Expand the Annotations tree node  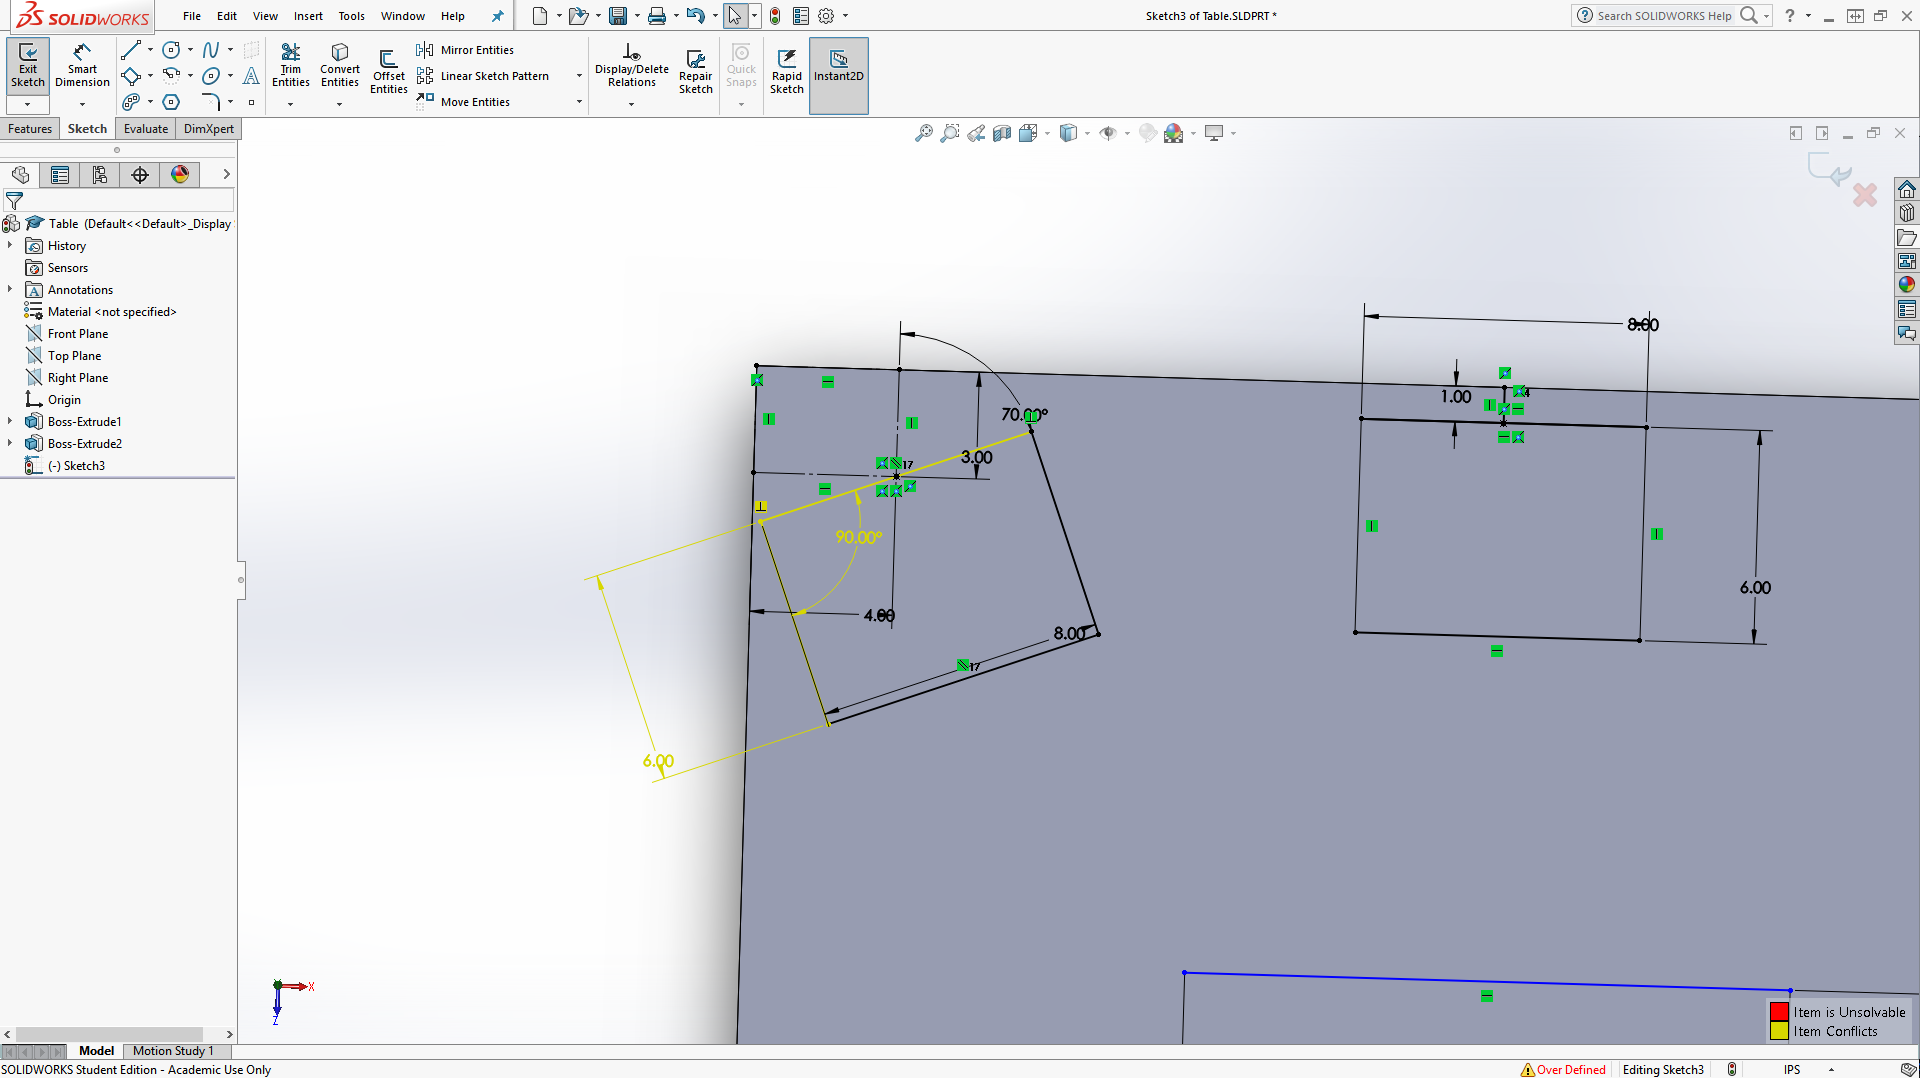coord(10,290)
